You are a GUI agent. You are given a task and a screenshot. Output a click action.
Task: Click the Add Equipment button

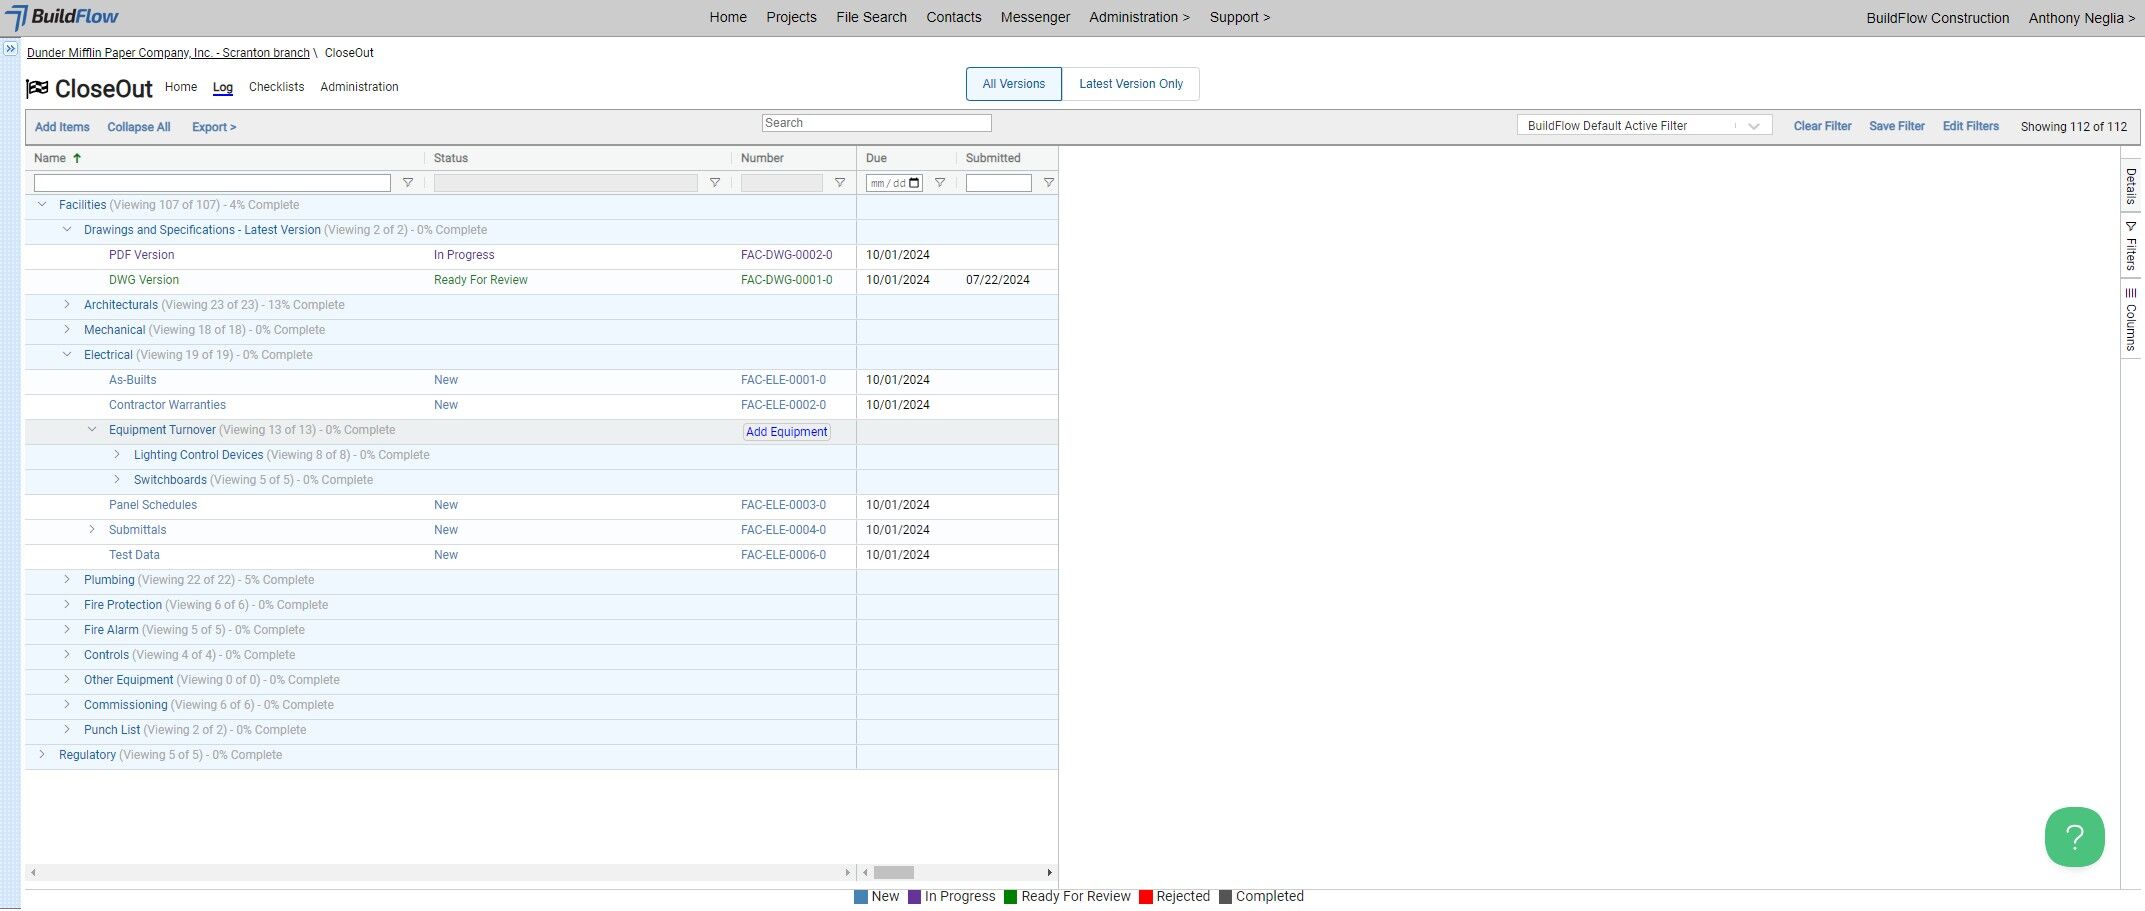pyautogui.click(x=786, y=432)
